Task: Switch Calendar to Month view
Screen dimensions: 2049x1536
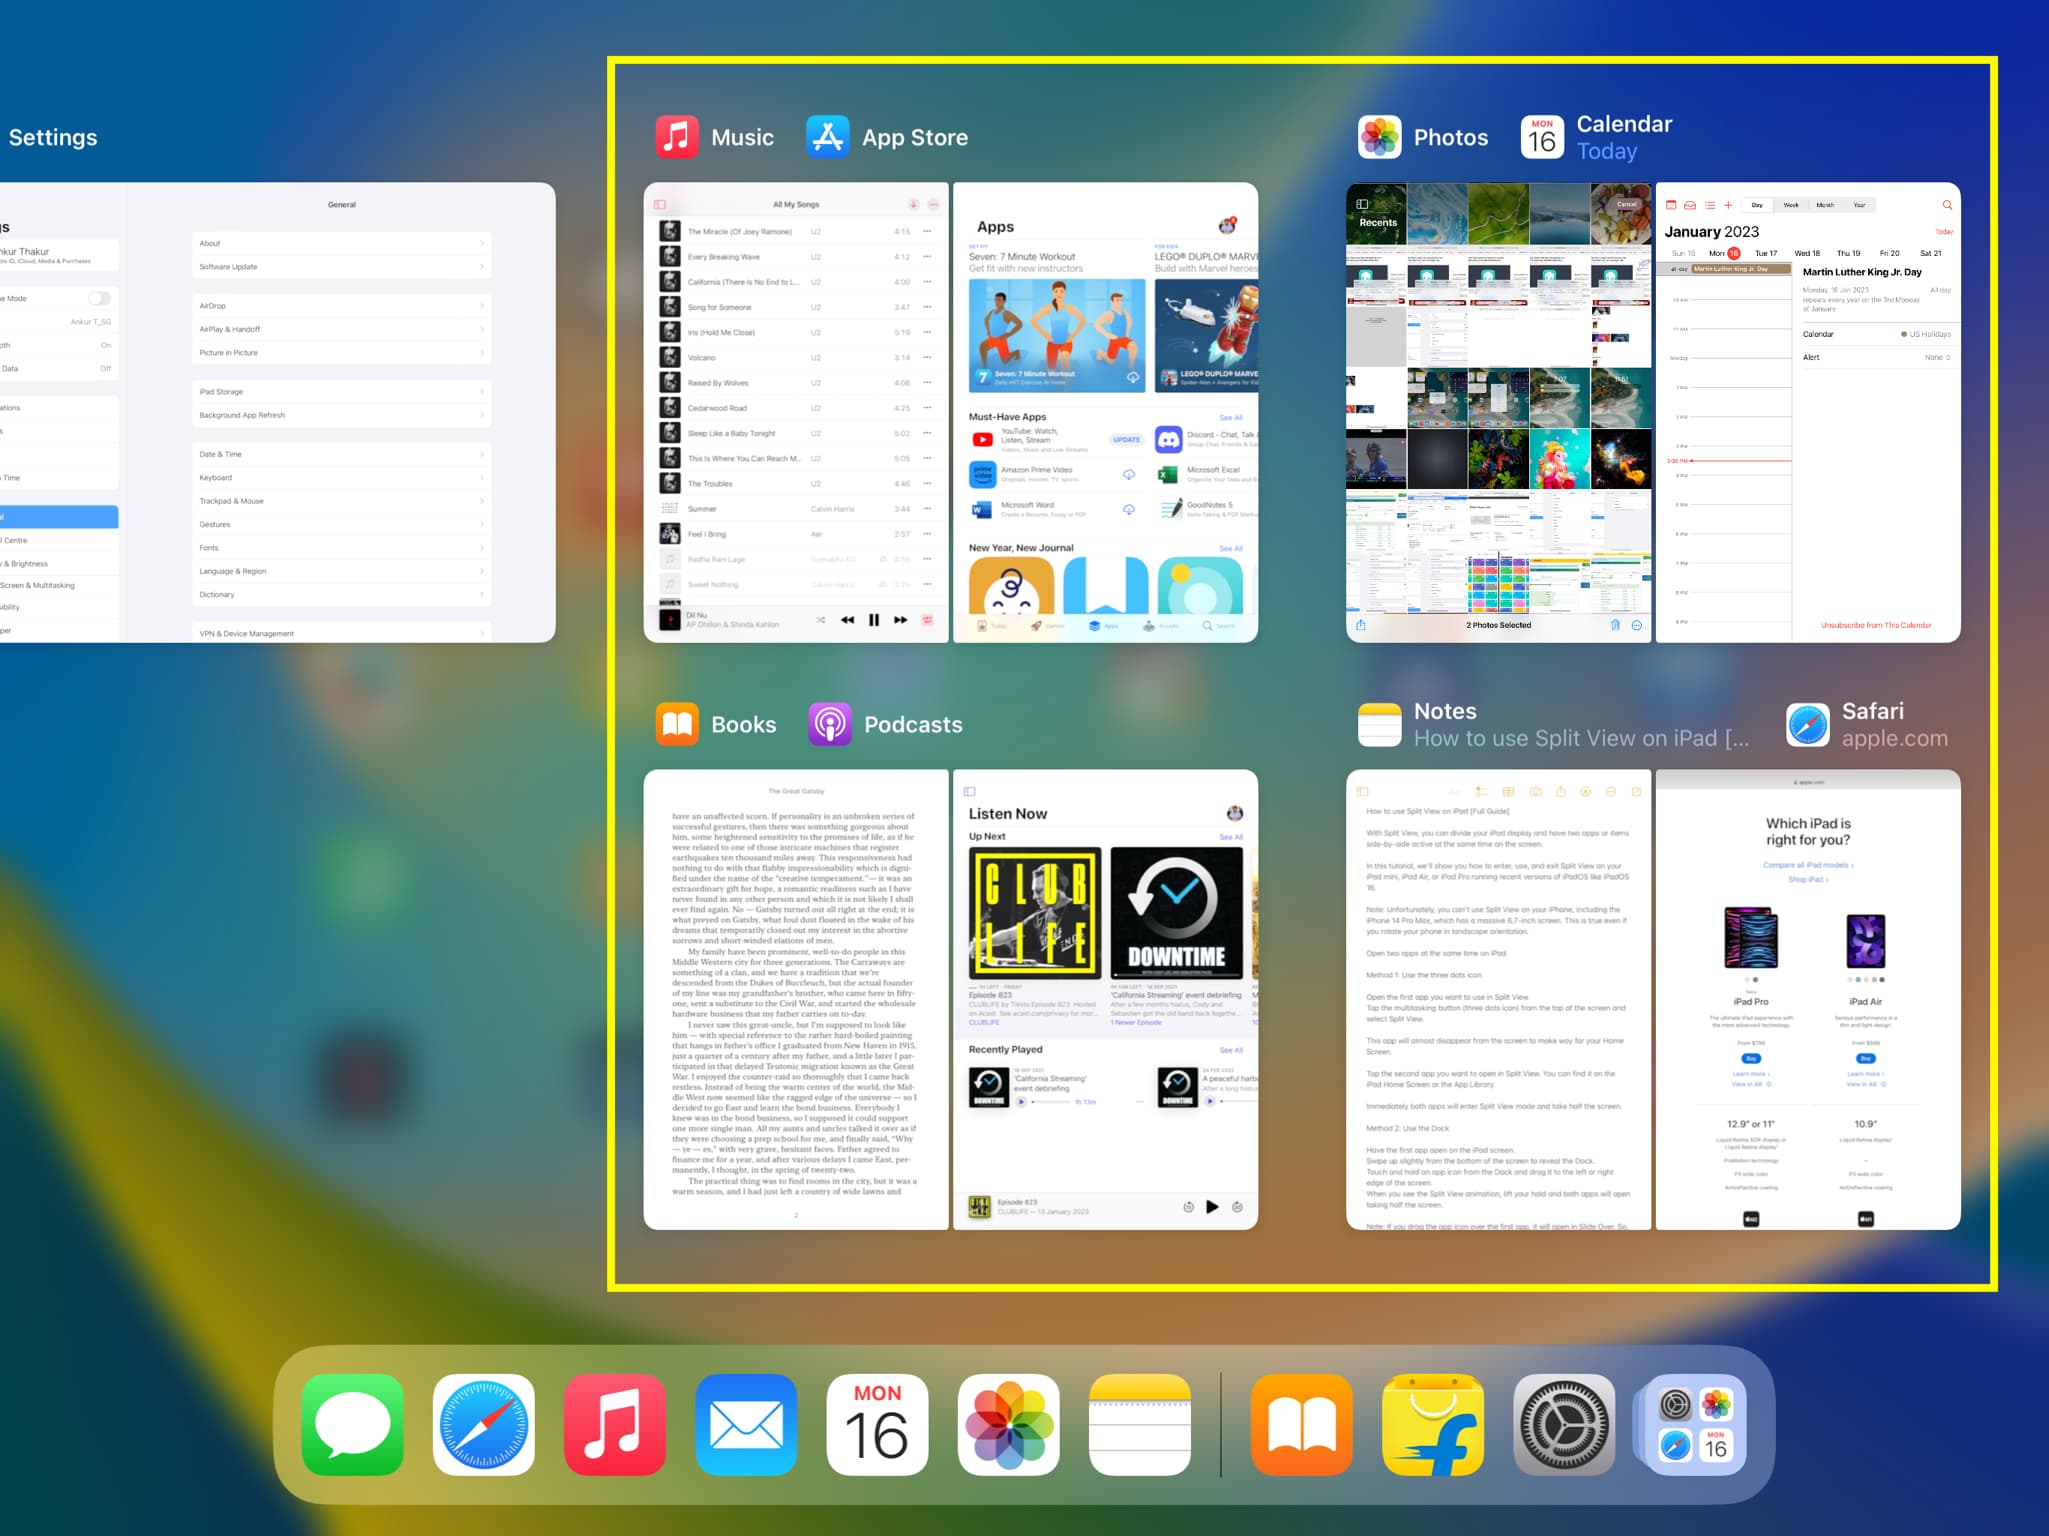Action: point(1825,205)
